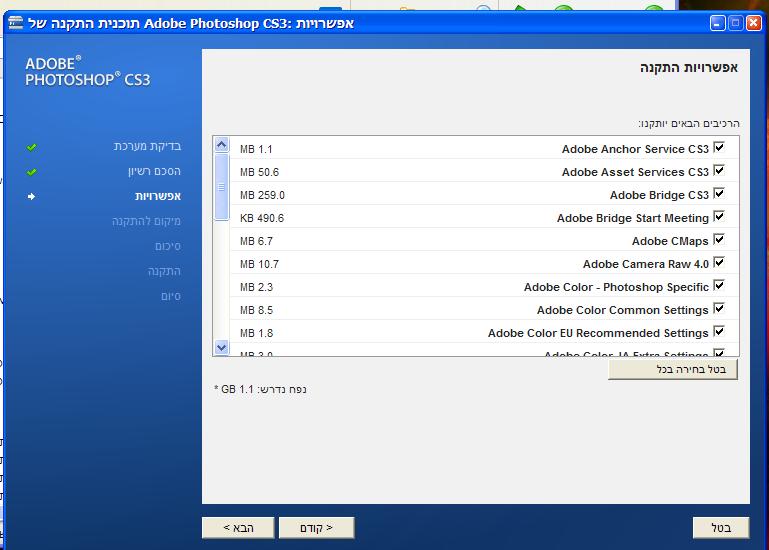The height and width of the screenshot is (550, 769).
Task: Click the 'KB 490.6' size value
Action: [262, 218]
